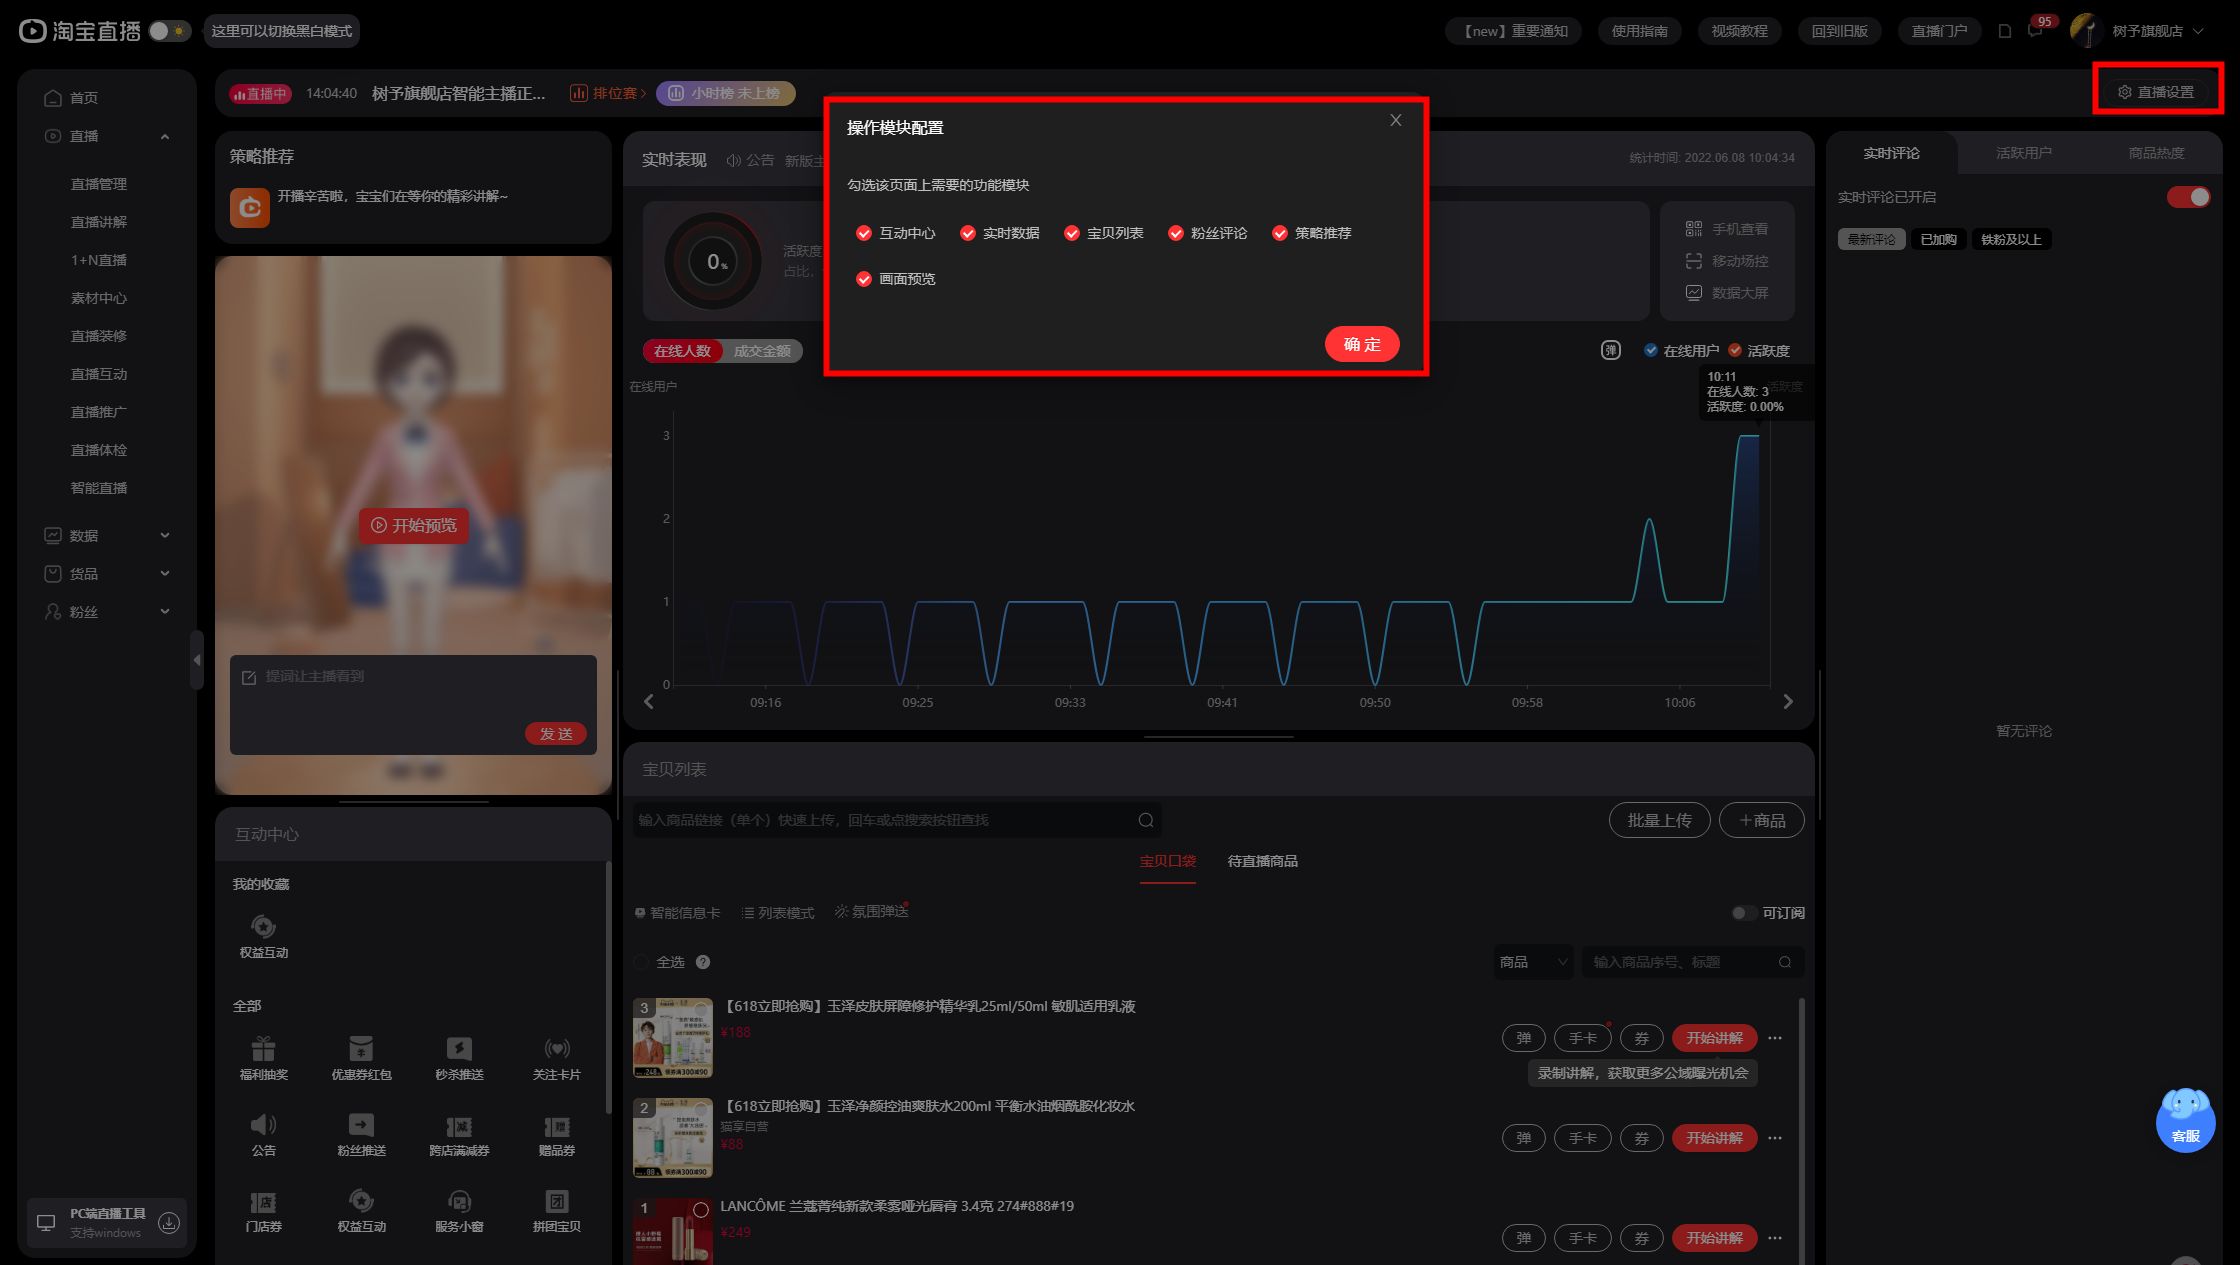Open the 福利抽奖 gift icon
The width and height of the screenshot is (2240, 1265).
tap(263, 1048)
